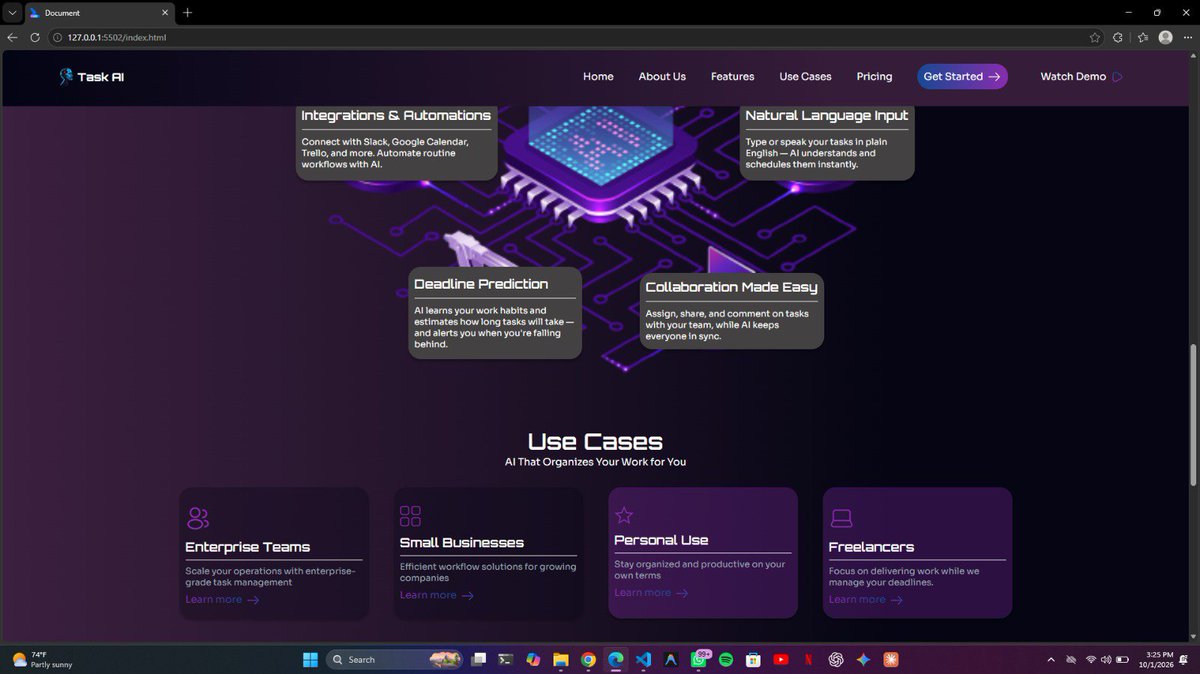Image resolution: width=1200 pixels, height=674 pixels.
Task: Click the play icon beside Watch Demo
Action: click(x=1117, y=77)
